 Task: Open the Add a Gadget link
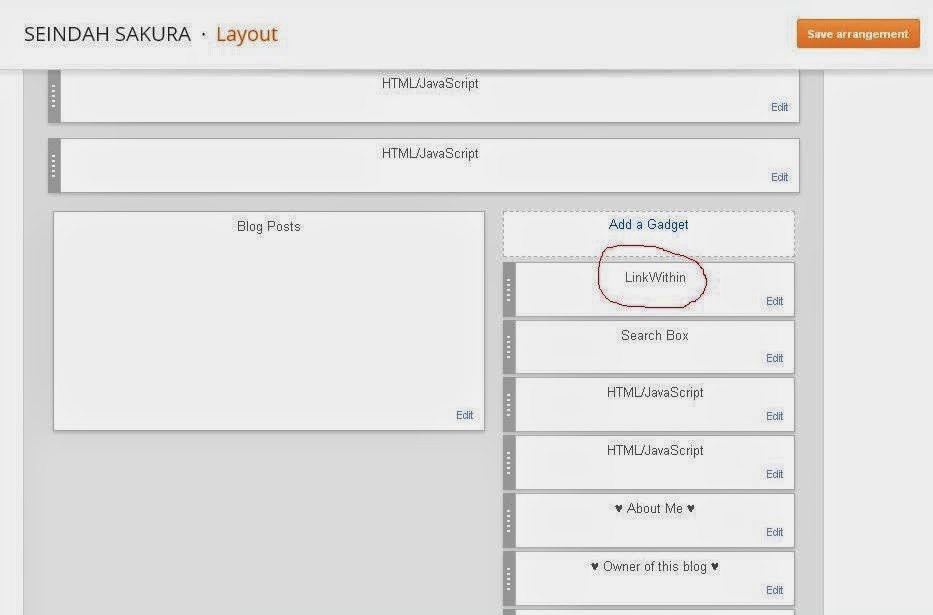pos(648,225)
